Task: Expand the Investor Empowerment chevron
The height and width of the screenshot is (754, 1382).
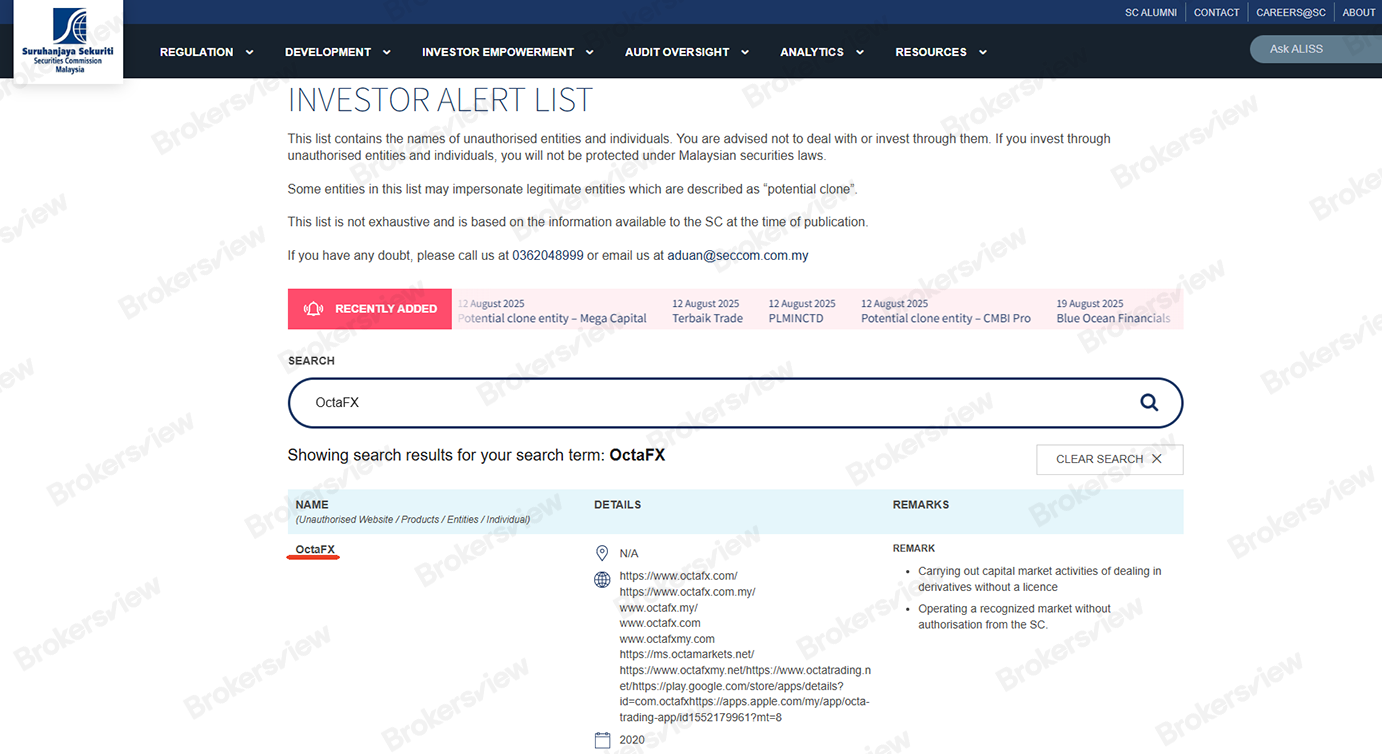Action: click(x=589, y=52)
